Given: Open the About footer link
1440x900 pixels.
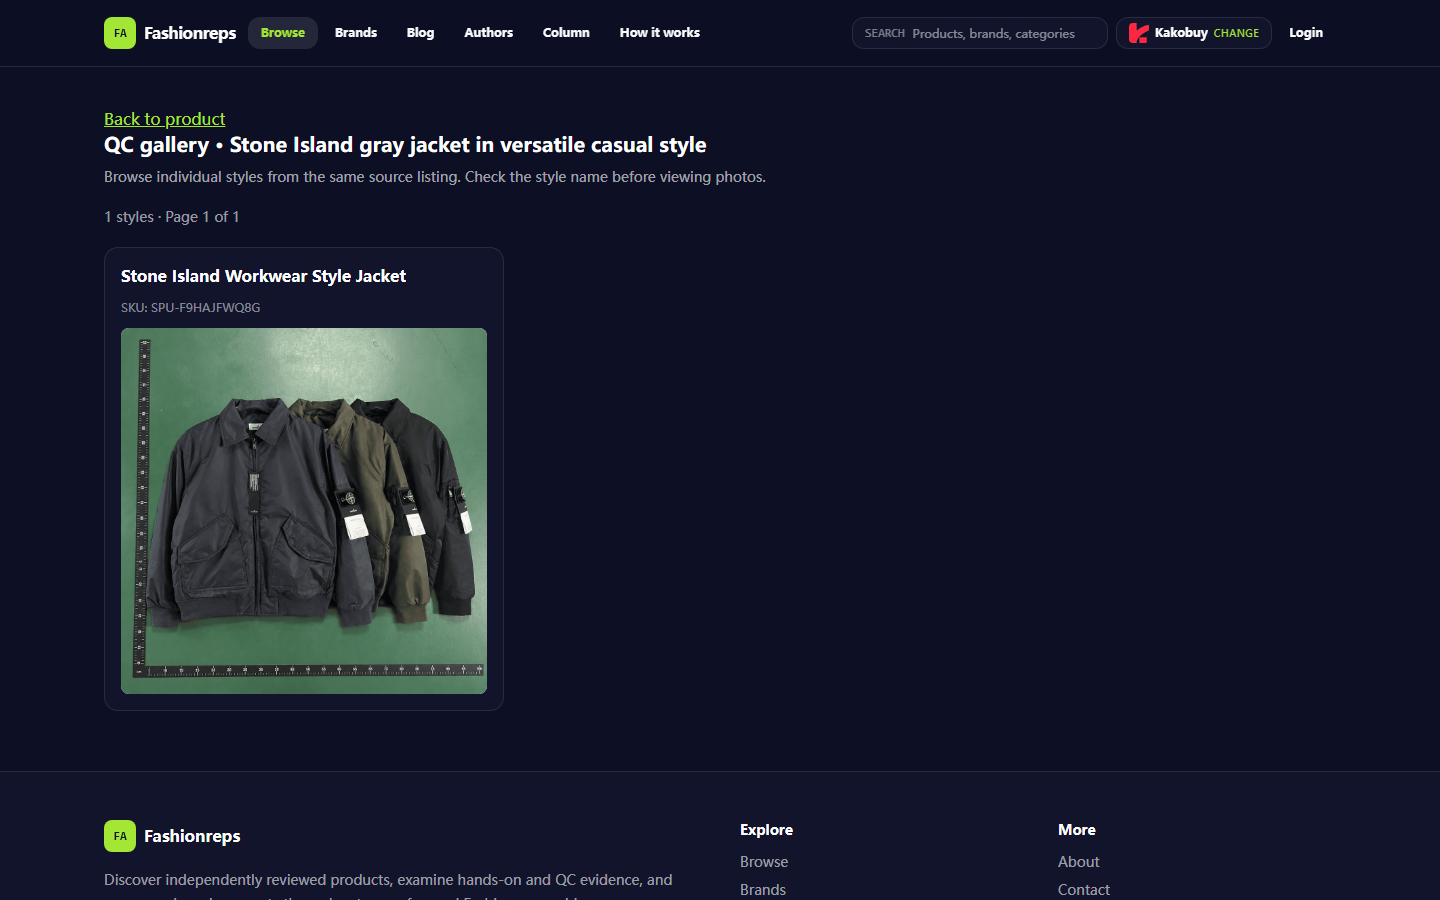Looking at the screenshot, I should [x=1079, y=862].
